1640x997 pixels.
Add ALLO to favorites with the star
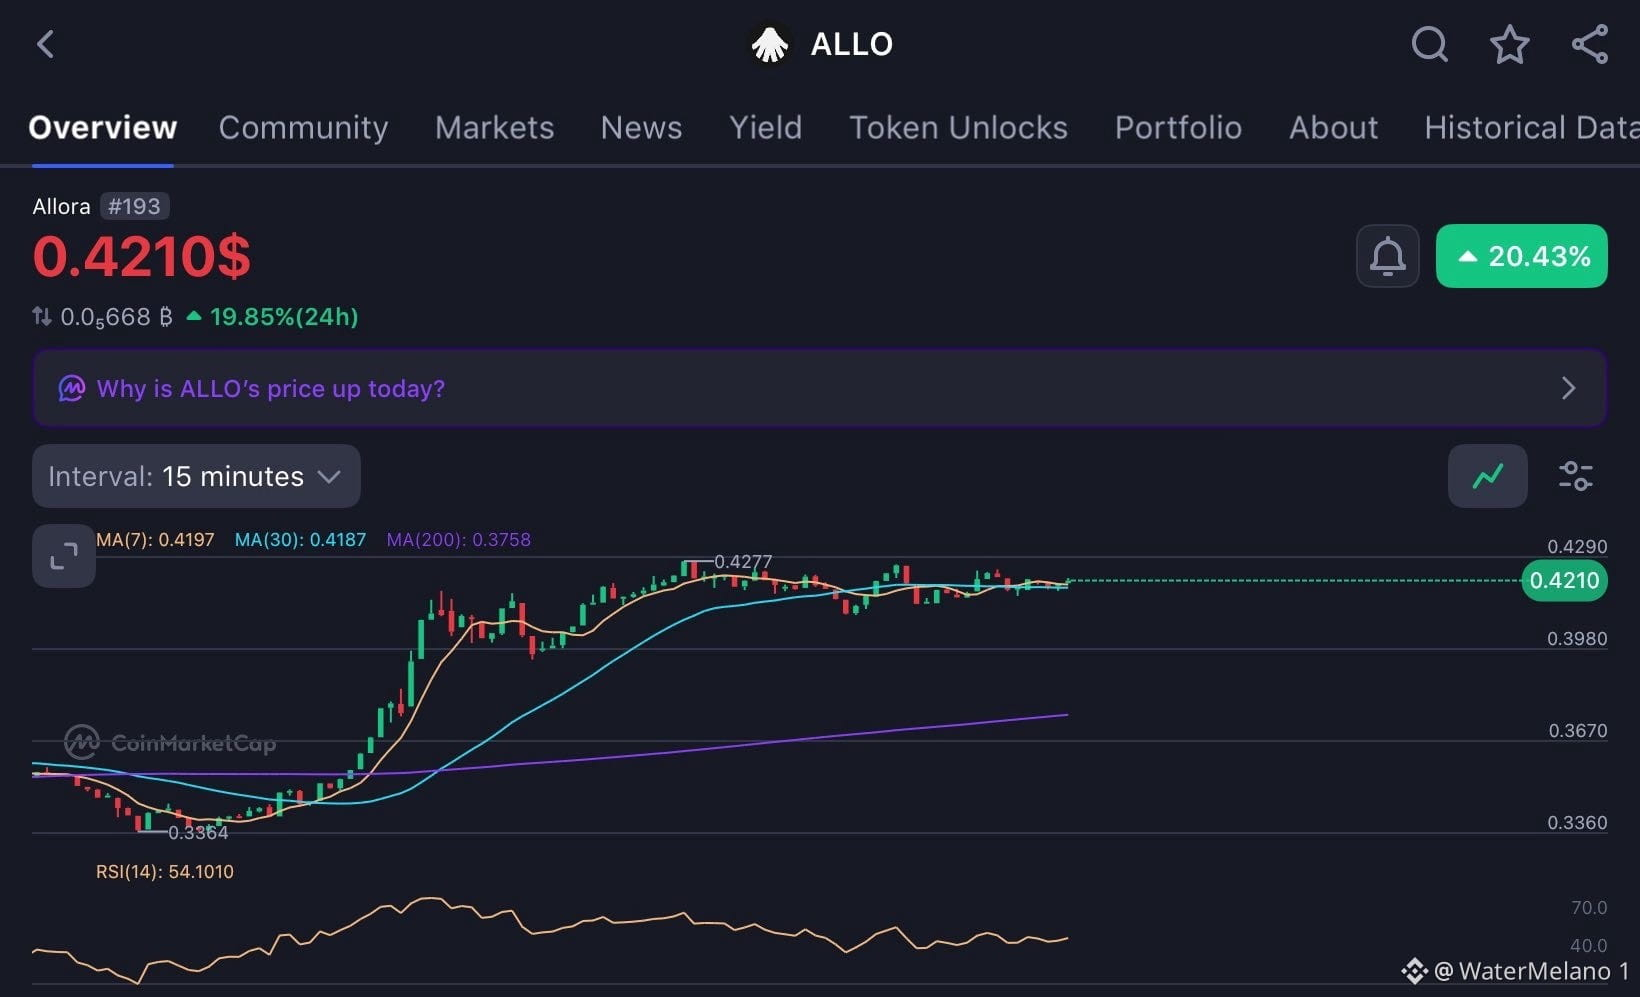1509,44
